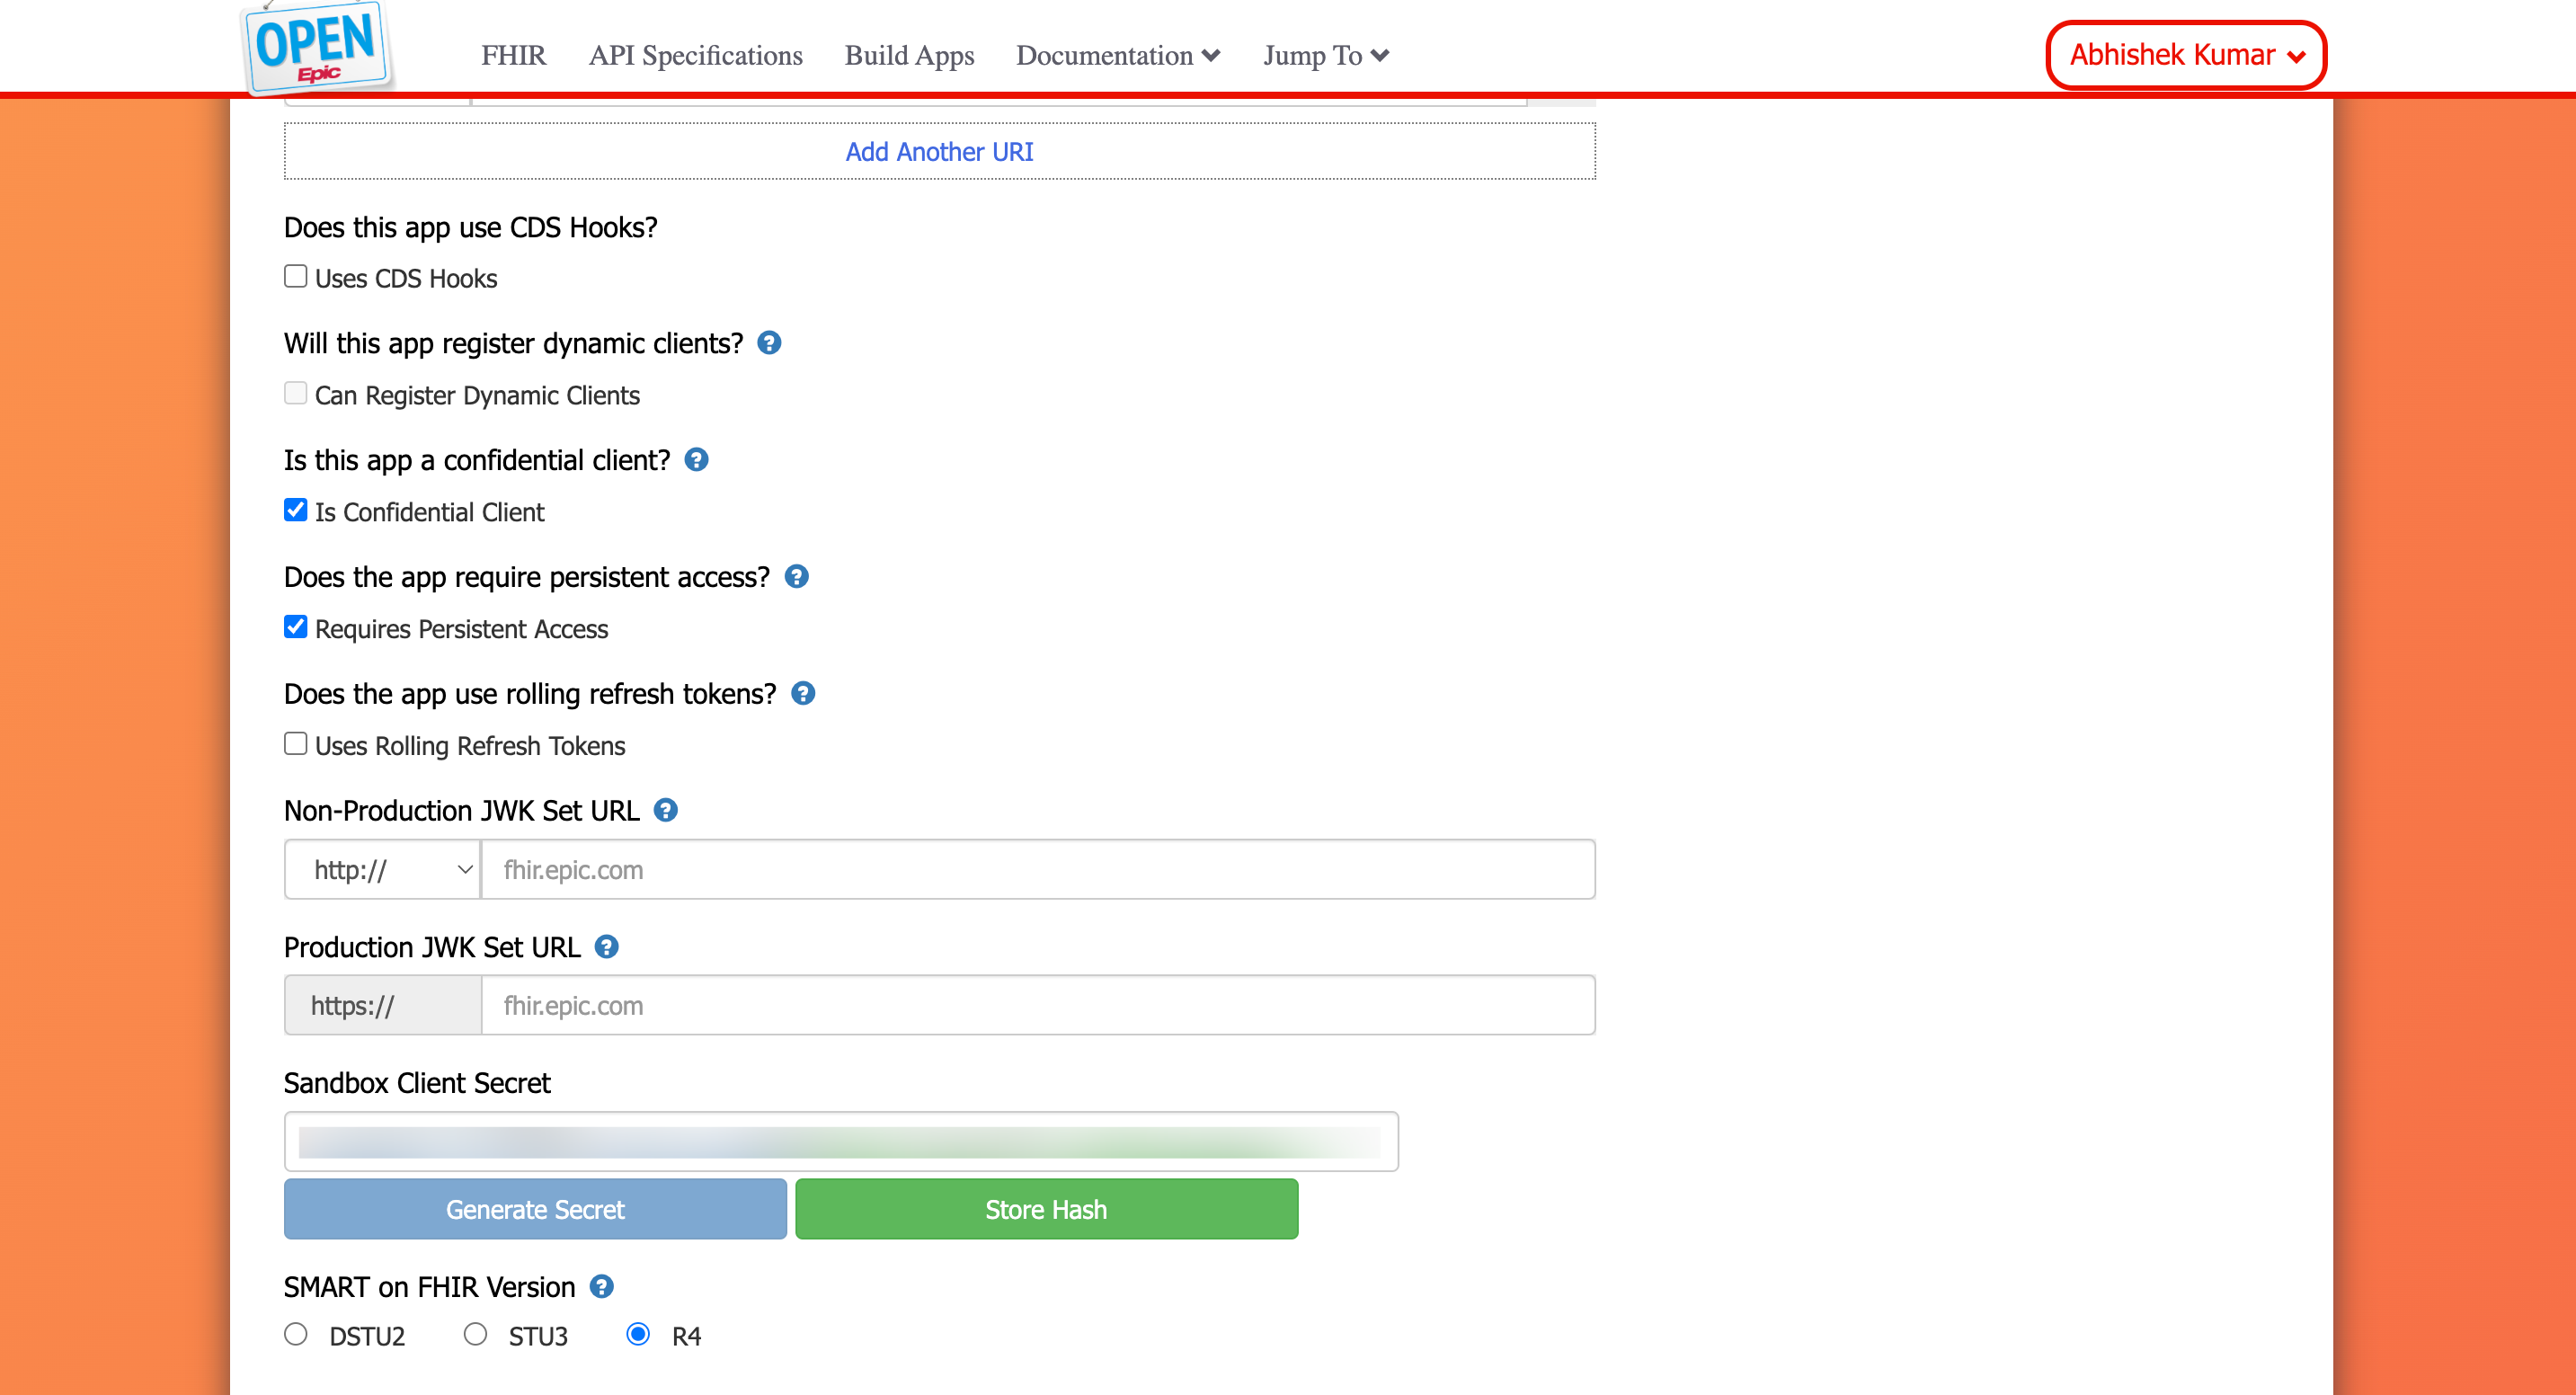Open help for Production JWK Set URL

[x=607, y=947]
